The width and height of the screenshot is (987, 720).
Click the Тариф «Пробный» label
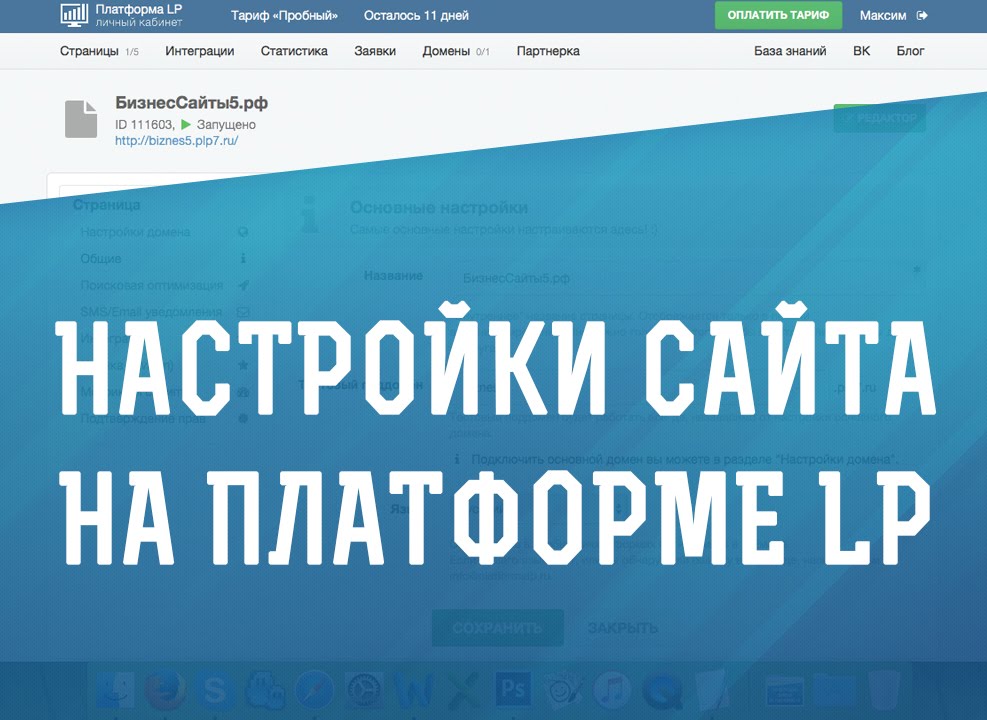(284, 15)
